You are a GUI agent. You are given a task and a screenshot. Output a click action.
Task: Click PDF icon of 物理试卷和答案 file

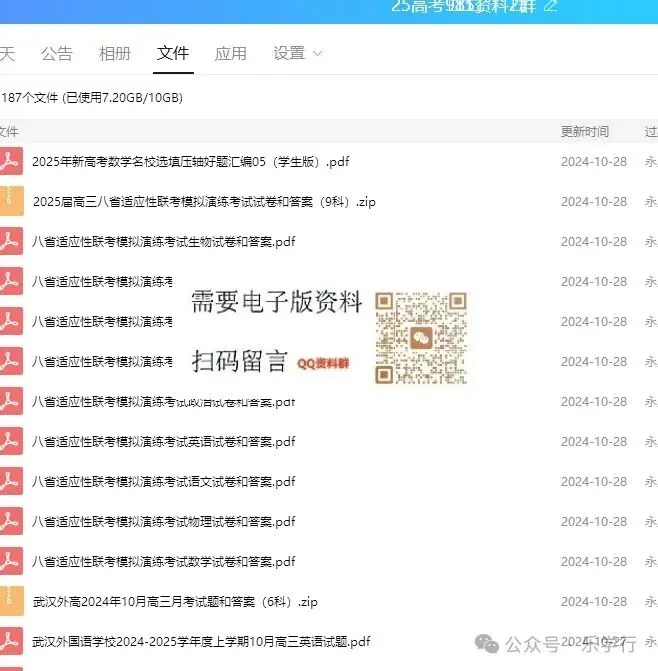[x=11, y=521]
